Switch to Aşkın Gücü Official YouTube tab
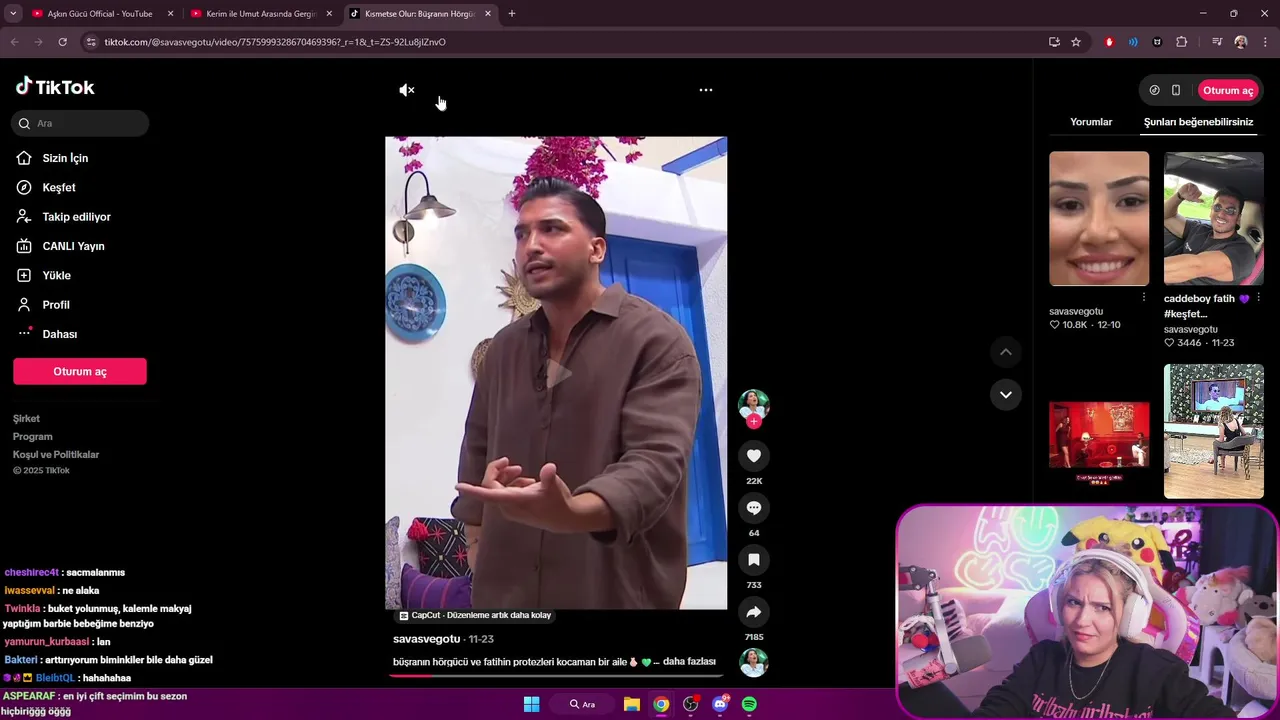 tap(100, 14)
